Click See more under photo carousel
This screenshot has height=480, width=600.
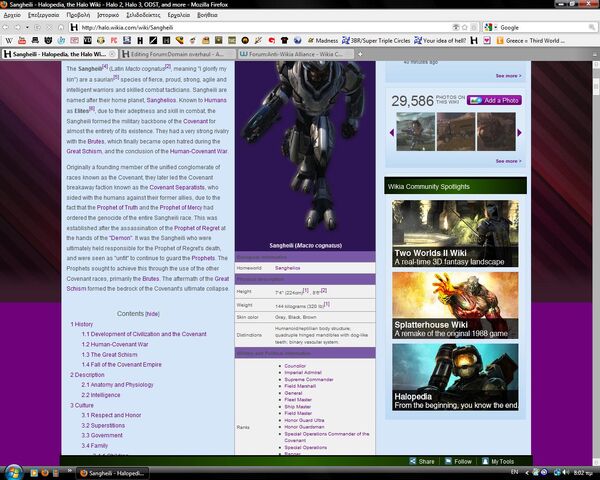(x=508, y=161)
